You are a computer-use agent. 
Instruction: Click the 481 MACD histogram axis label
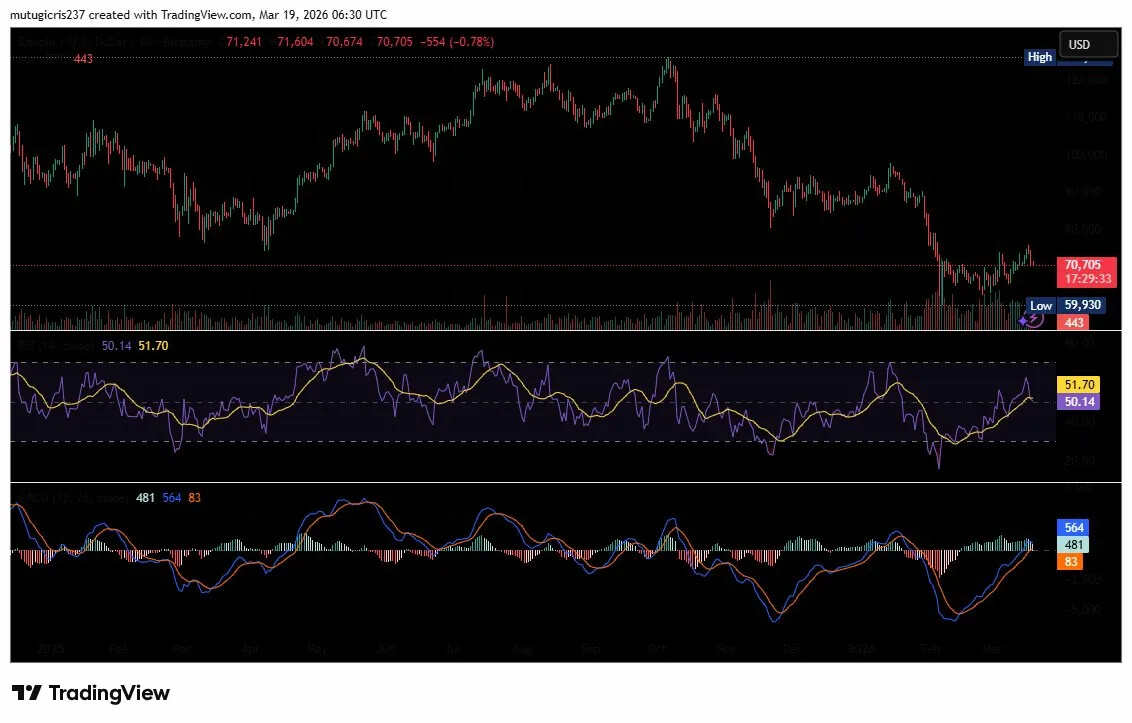1075,545
